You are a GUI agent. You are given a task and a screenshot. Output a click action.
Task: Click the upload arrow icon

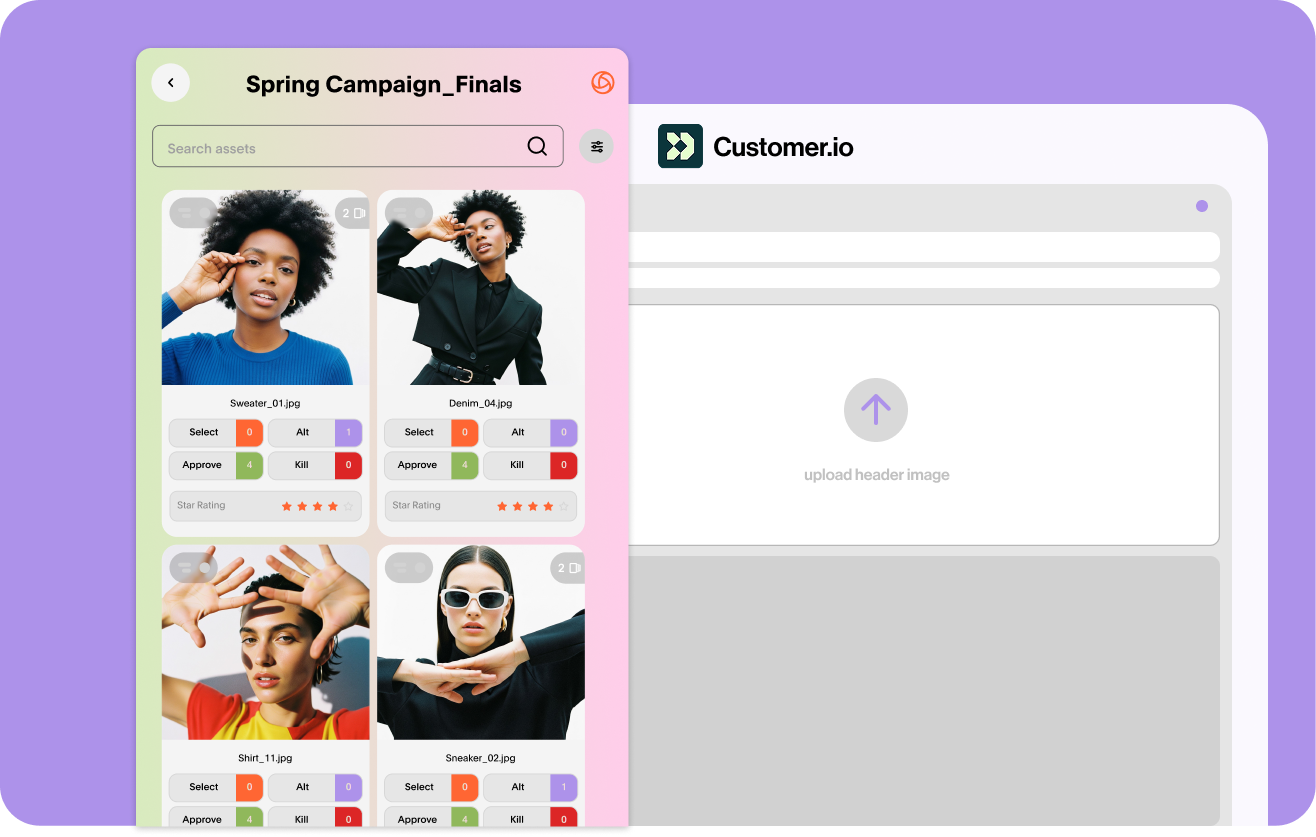[x=875, y=410]
